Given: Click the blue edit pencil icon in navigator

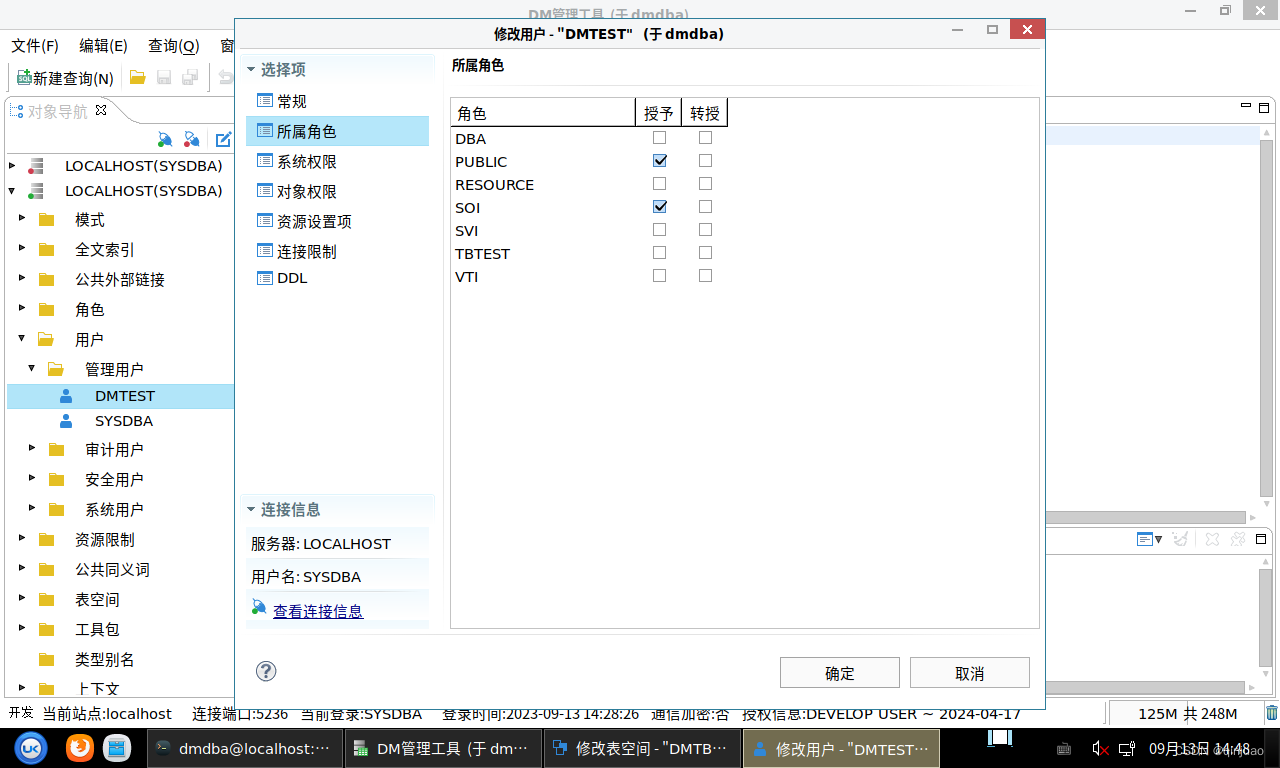Looking at the screenshot, I should coord(224,139).
